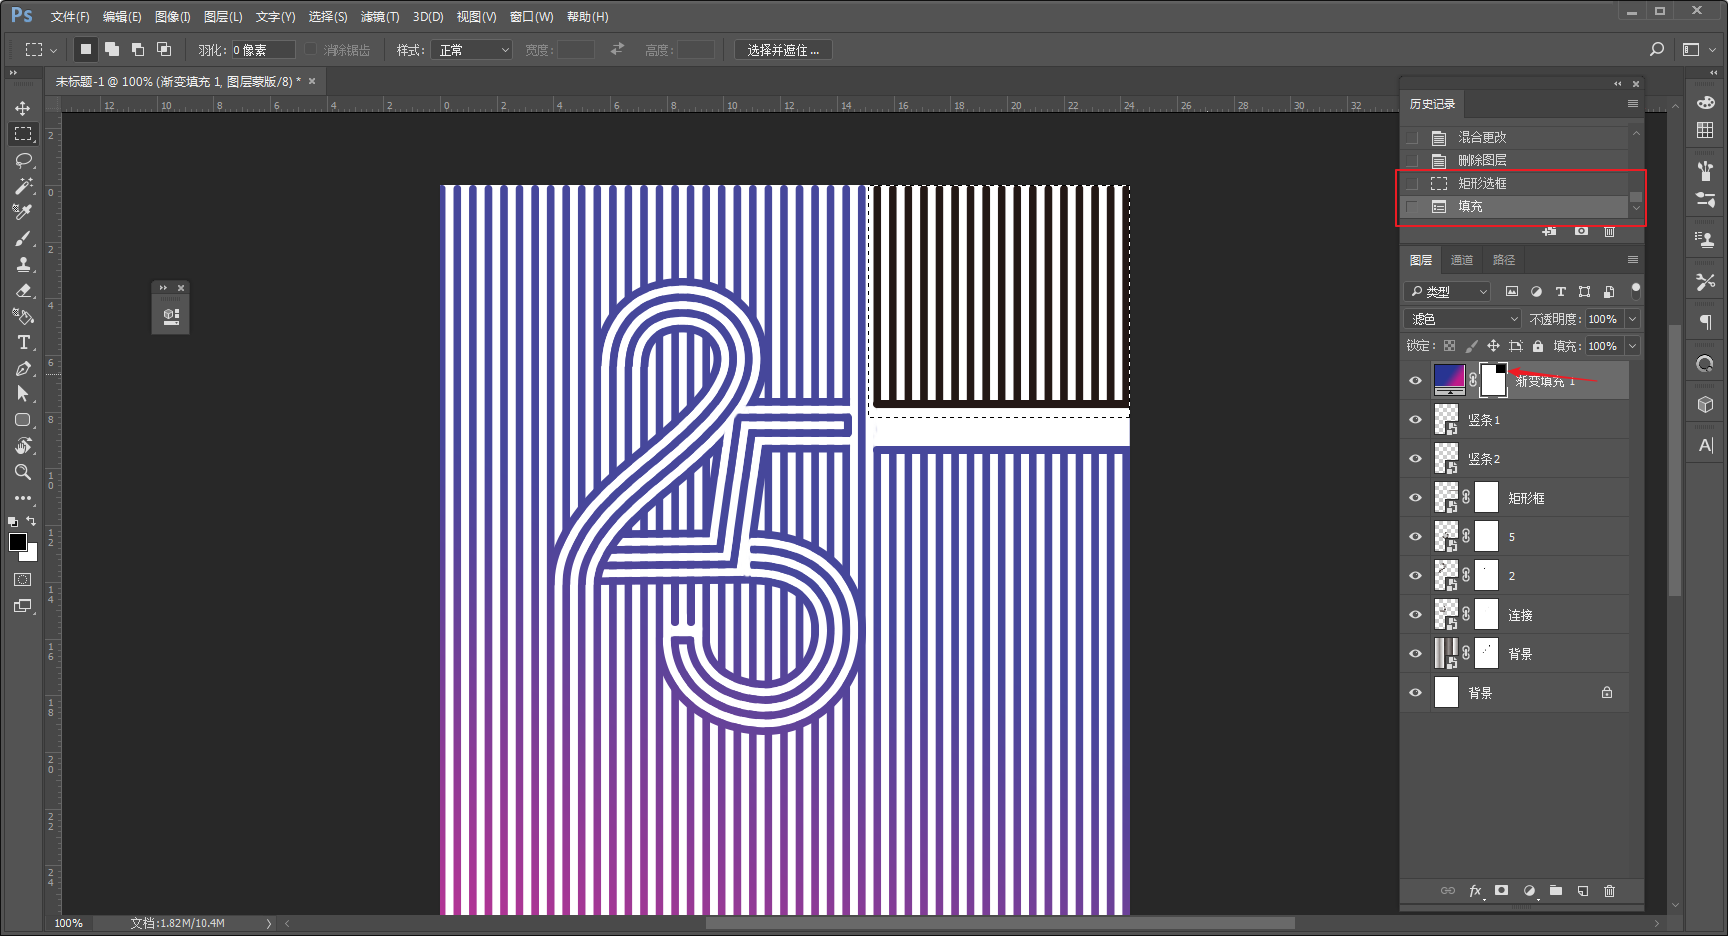Create a new layer group
The height and width of the screenshot is (936, 1728).
point(1556,890)
